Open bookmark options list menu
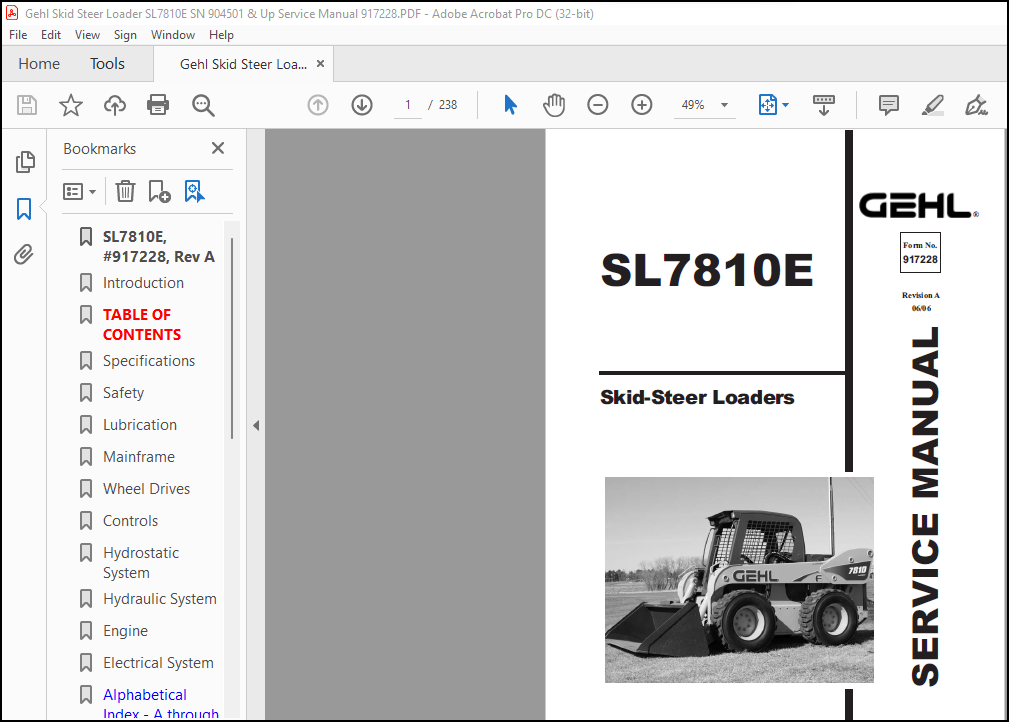 pyautogui.click(x=80, y=192)
